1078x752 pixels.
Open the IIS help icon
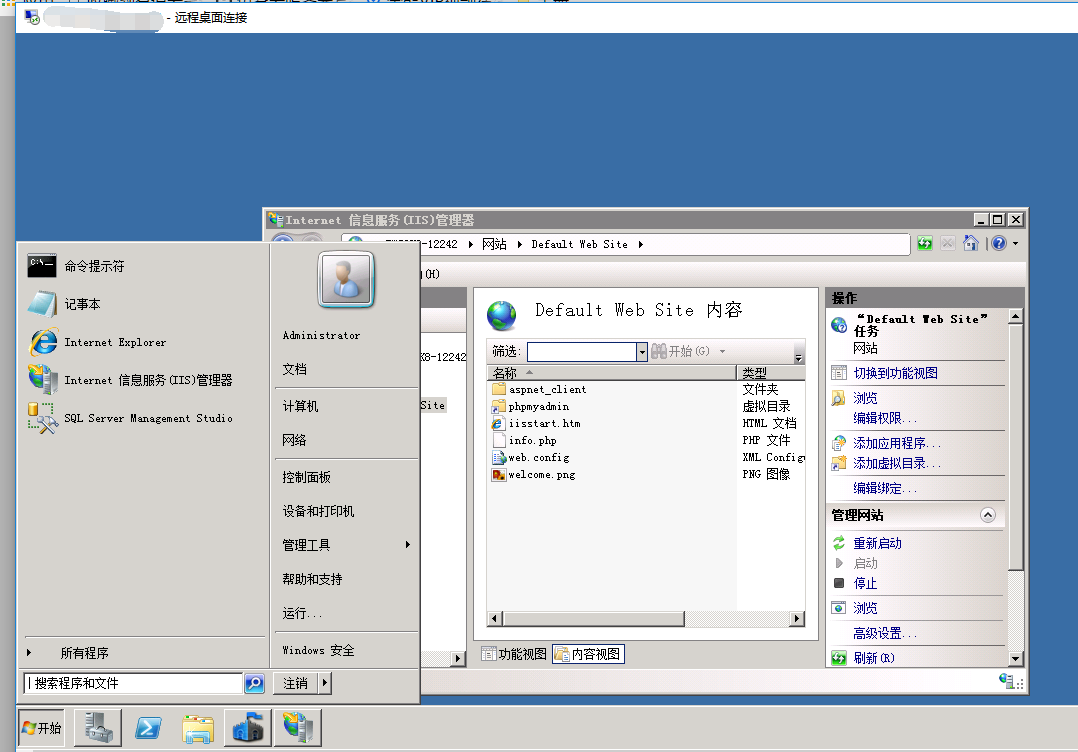tap(999, 243)
